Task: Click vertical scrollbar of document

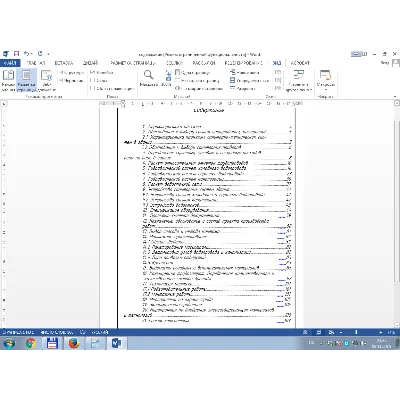Action: [x=397, y=200]
